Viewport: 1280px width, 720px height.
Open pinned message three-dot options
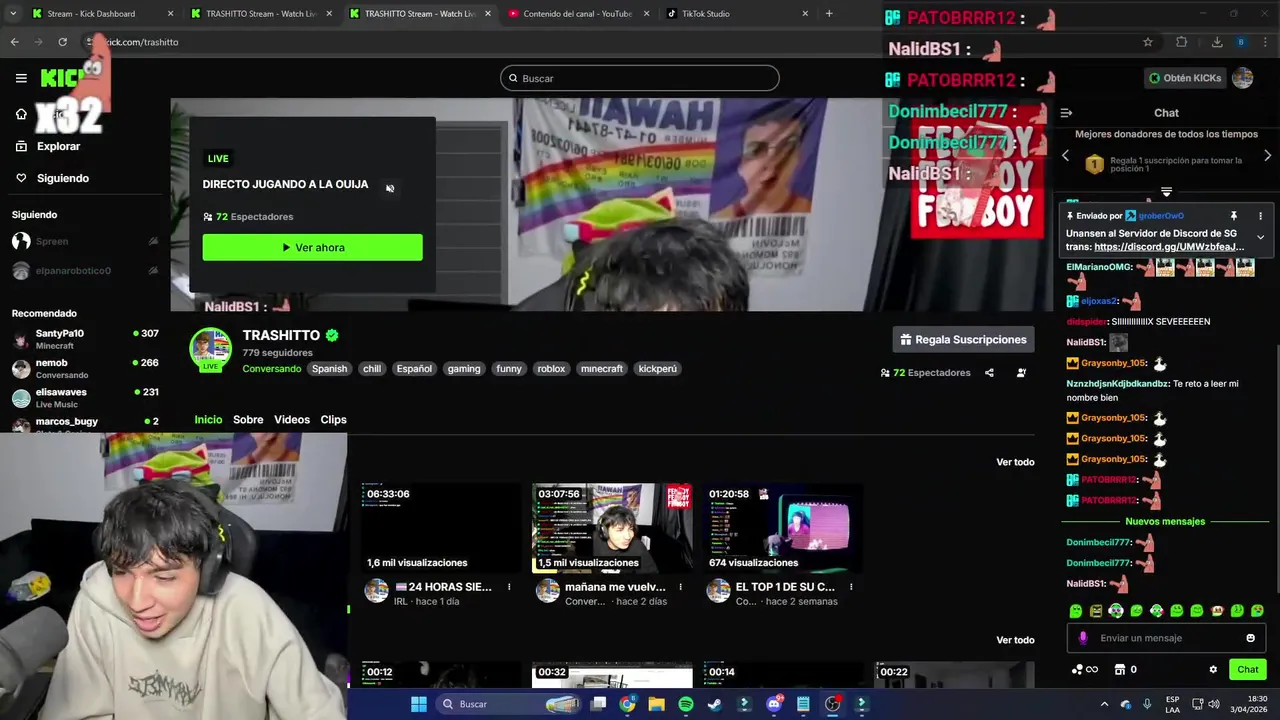pyautogui.click(x=1260, y=216)
